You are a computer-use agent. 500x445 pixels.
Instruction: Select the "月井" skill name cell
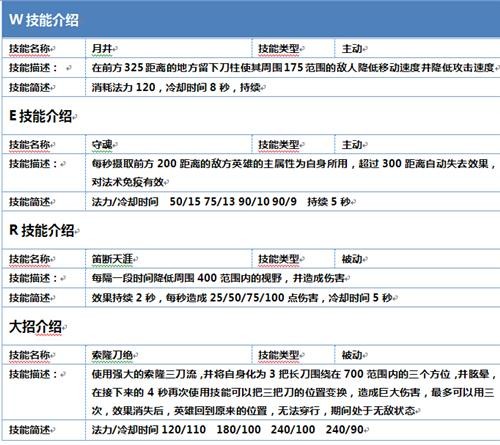168,49
